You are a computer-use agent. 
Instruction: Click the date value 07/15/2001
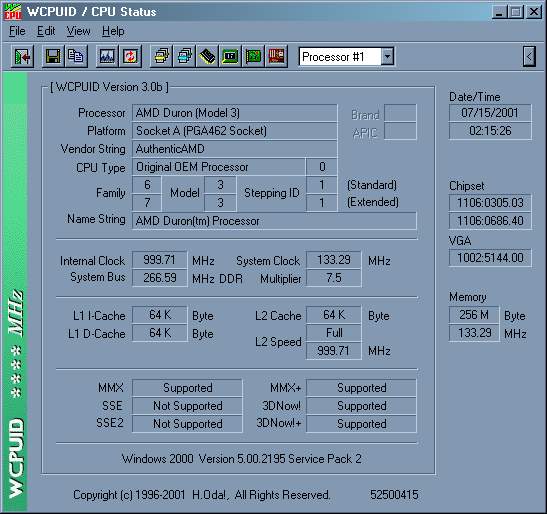pos(490,113)
